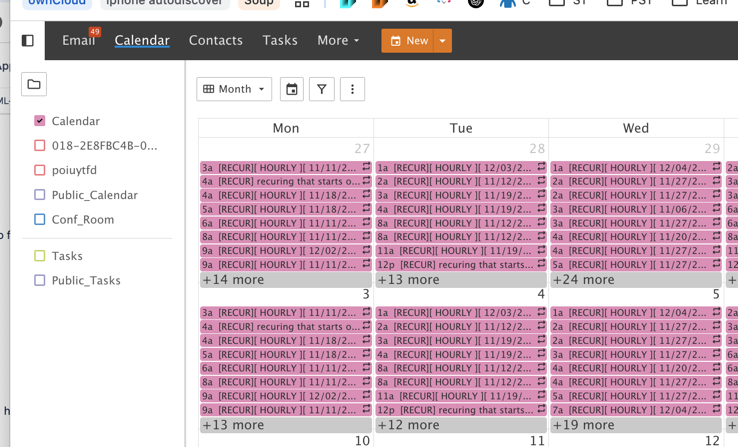The width and height of the screenshot is (738, 447).
Task: Check the Public_Calendar checkbox
Action: point(40,195)
